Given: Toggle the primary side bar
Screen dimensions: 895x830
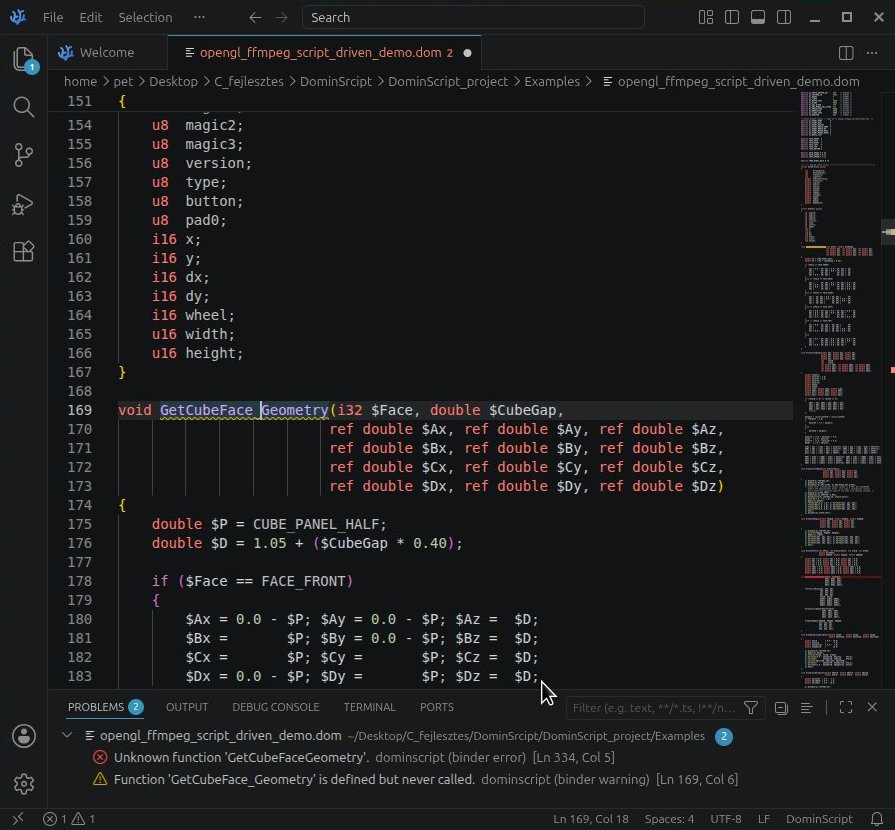Looking at the screenshot, I should pos(732,18).
